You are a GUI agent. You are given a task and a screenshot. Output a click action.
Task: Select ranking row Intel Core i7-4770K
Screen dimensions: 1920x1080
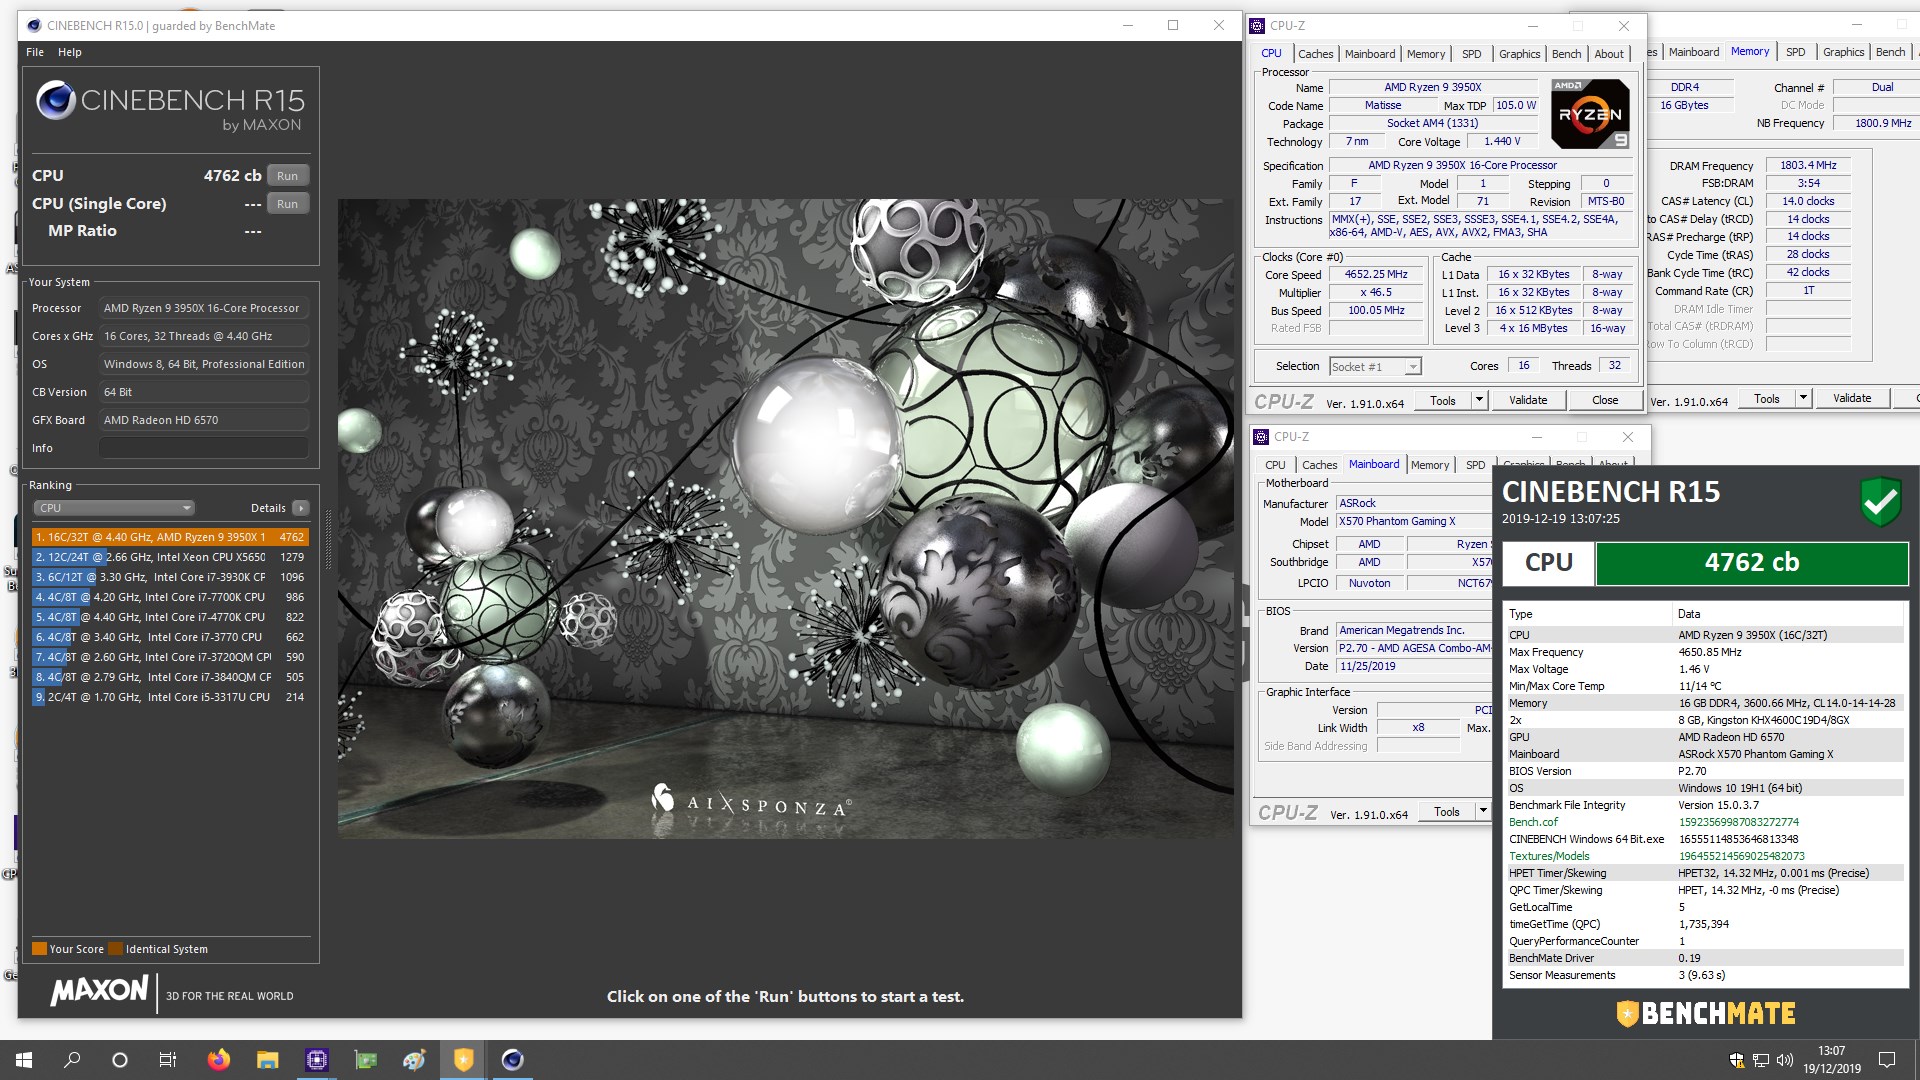(x=170, y=617)
